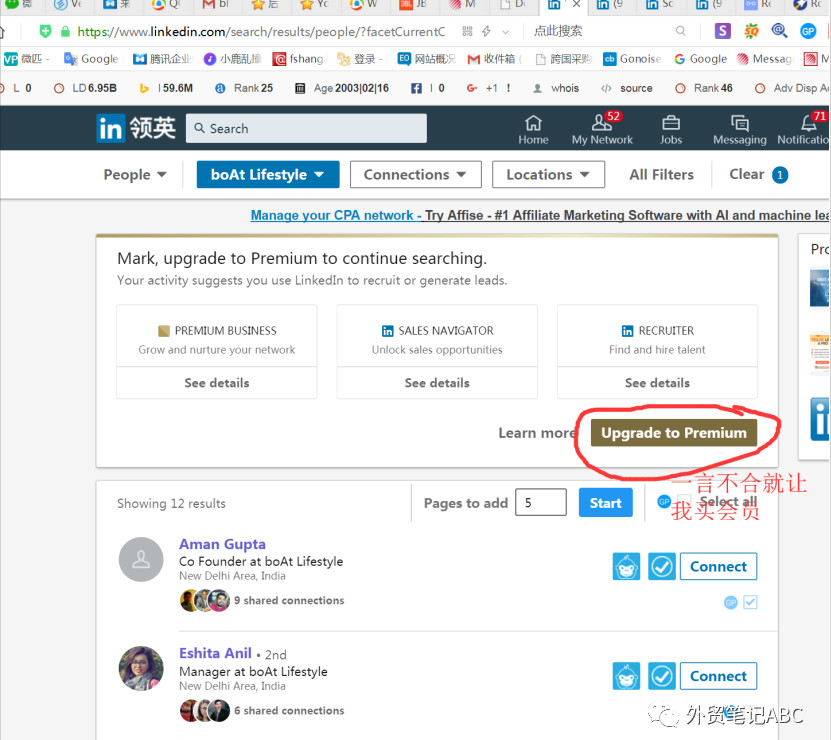Click the blue checkmark icon for Eshita Anil
Viewport: 831px width, 740px height.
pyautogui.click(x=662, y=676)
